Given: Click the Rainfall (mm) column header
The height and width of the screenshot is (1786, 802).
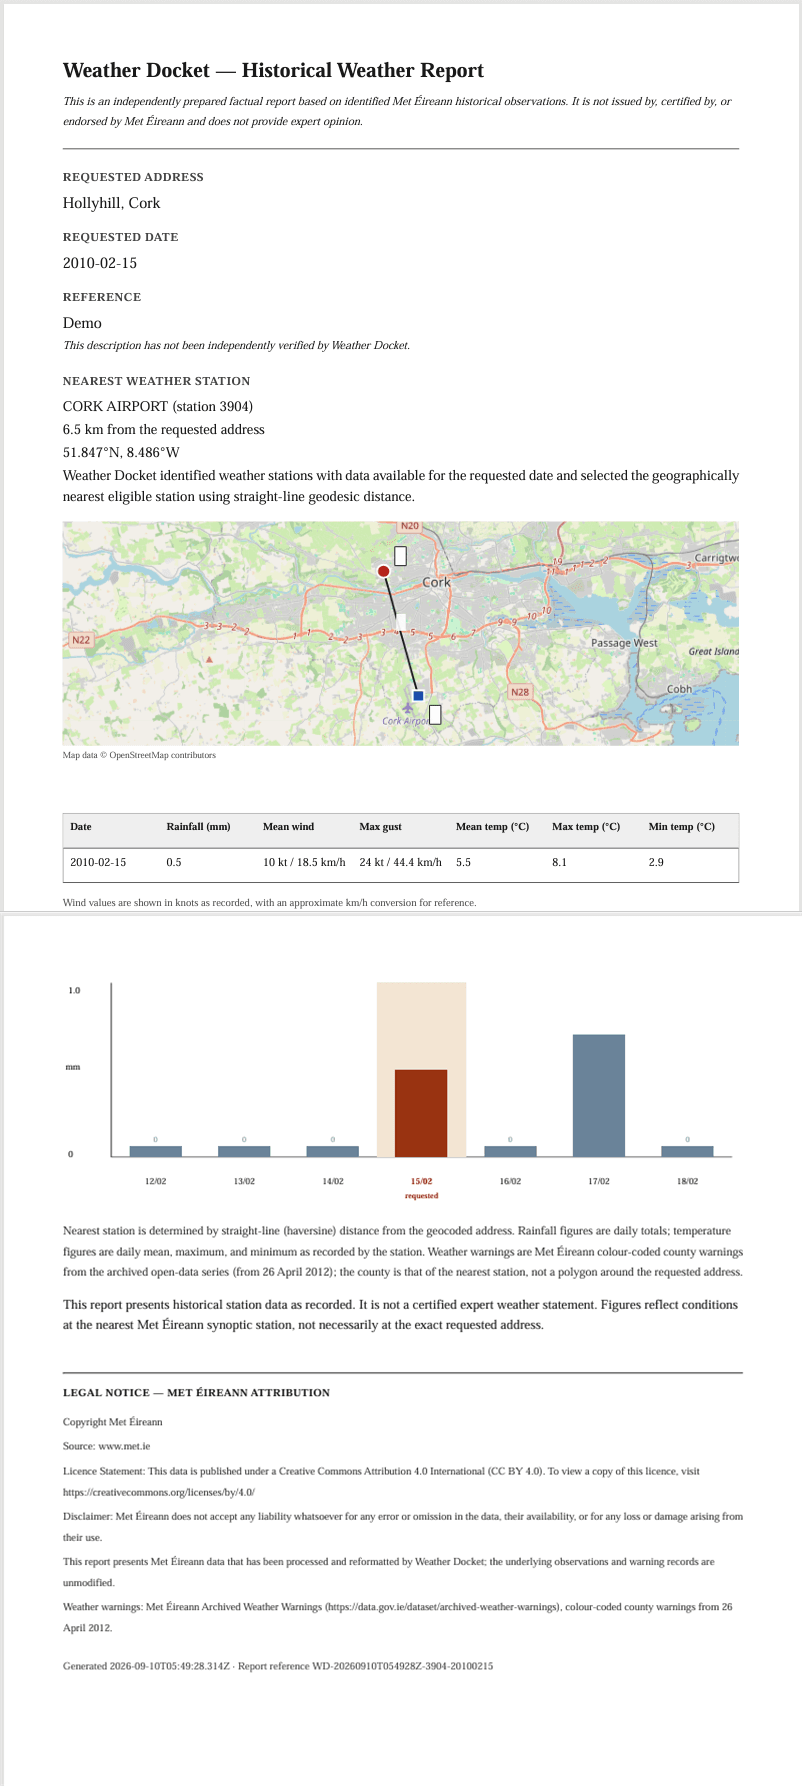Looking at the screenshot, I should (198, 827).
